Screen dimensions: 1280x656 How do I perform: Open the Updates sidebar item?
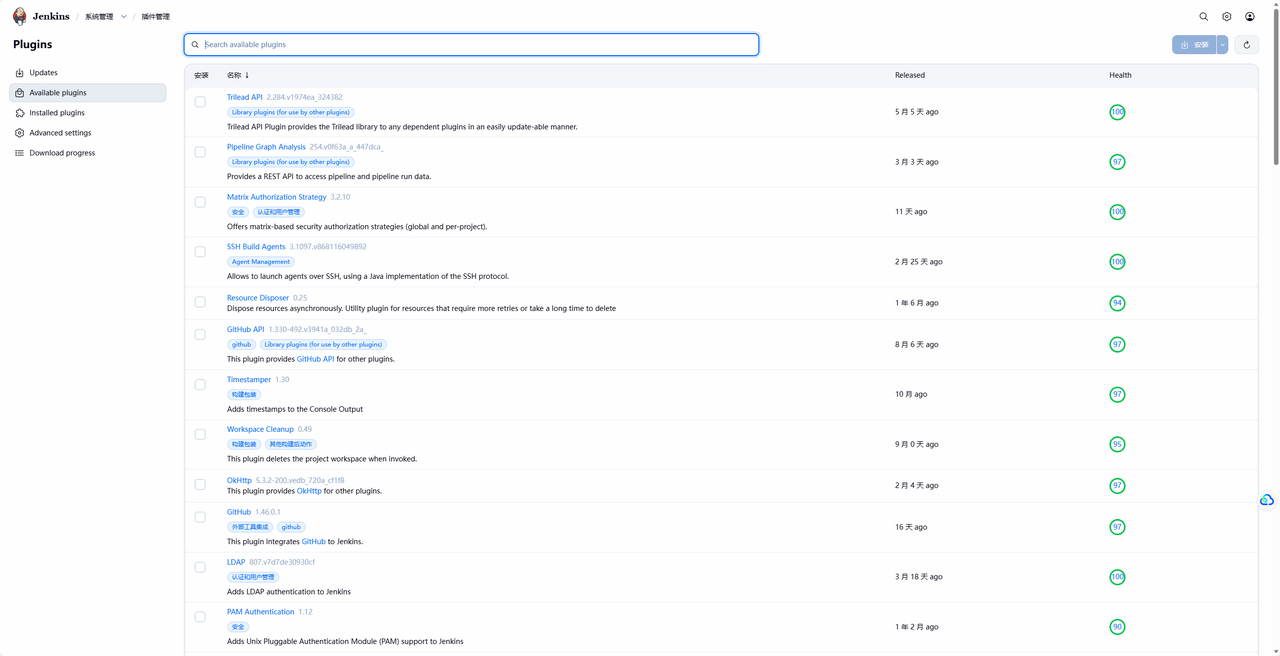88,73
